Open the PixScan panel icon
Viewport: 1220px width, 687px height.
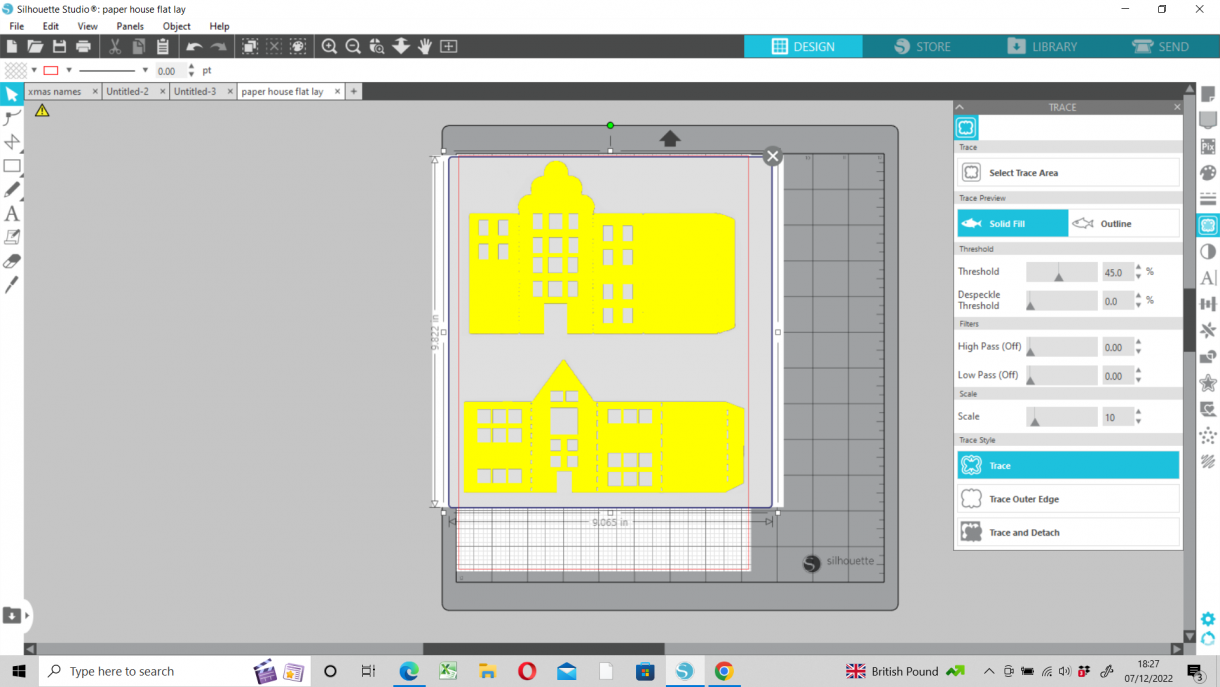(1208, 147)
